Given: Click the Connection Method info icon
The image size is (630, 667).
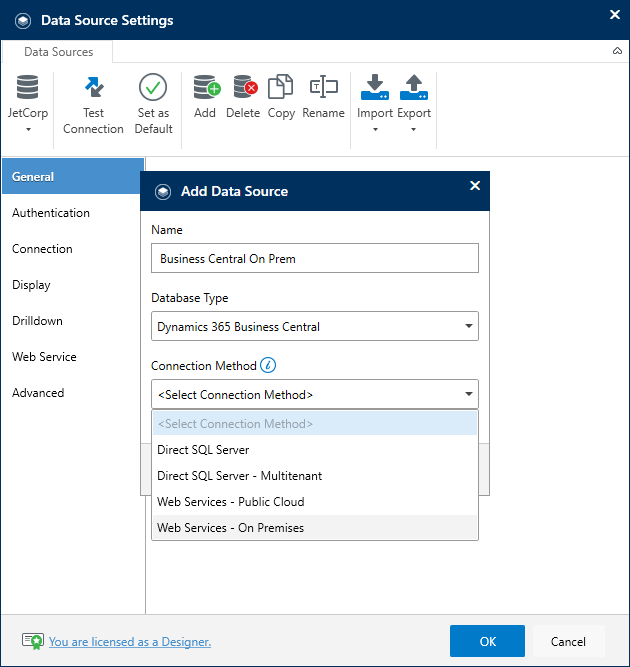Looking at the screenshot, I should (x=268, y=365).
